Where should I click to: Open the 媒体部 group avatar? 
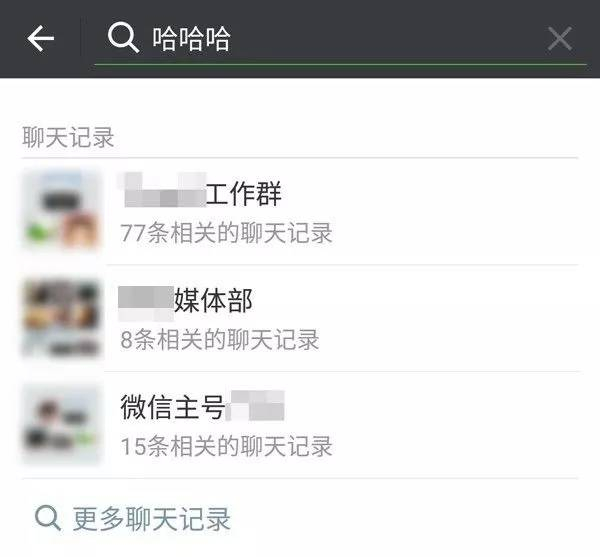click(x=62, y=318)
